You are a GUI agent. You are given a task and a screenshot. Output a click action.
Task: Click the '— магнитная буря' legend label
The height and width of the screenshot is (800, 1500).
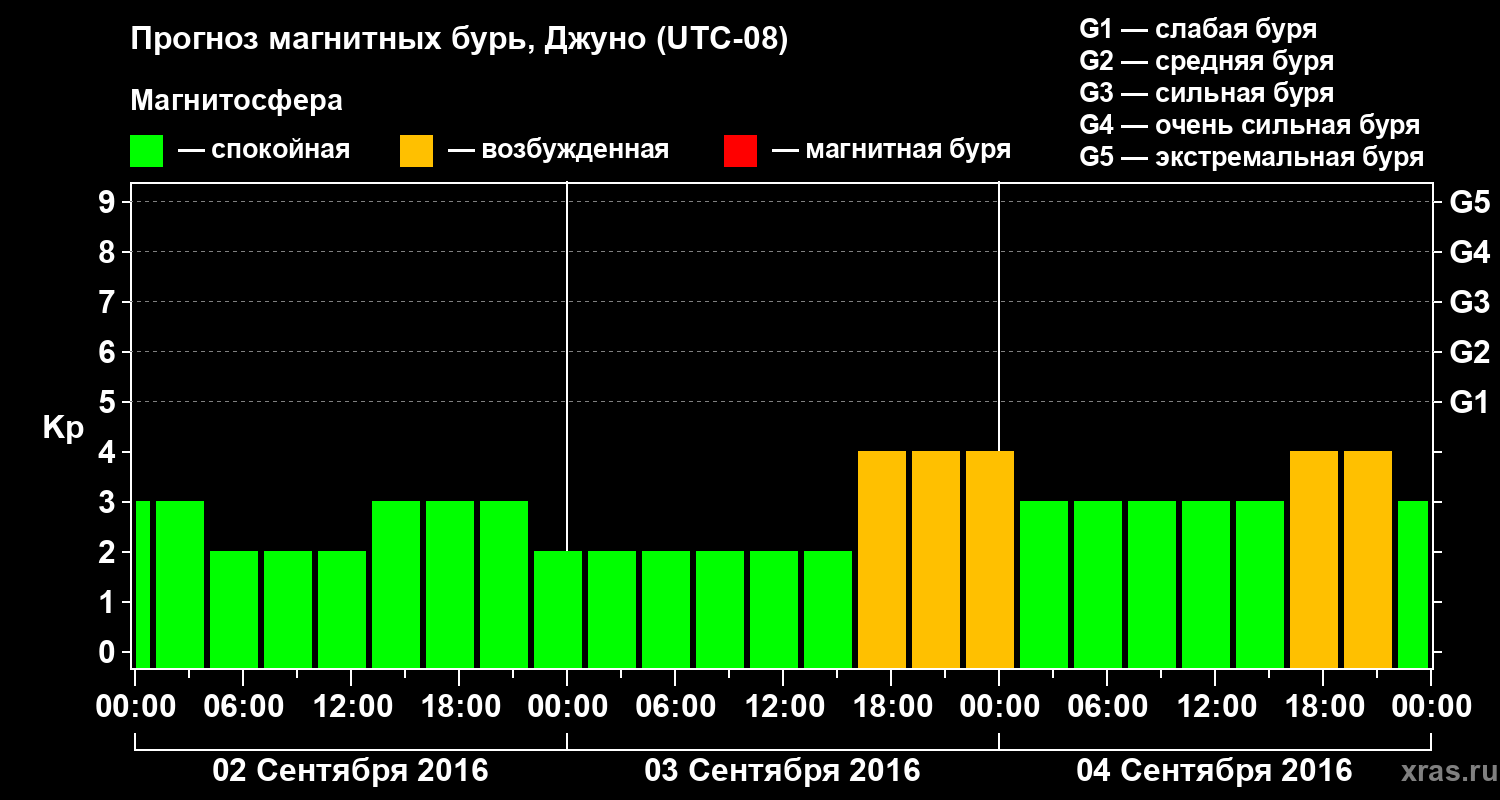(x=892, y=150)
